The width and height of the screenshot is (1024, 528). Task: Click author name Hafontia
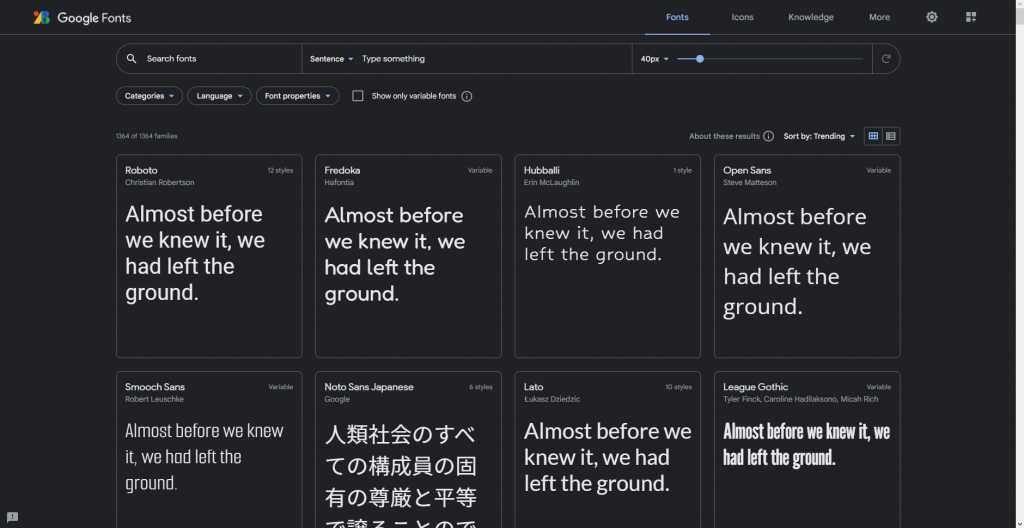point(339,182)
